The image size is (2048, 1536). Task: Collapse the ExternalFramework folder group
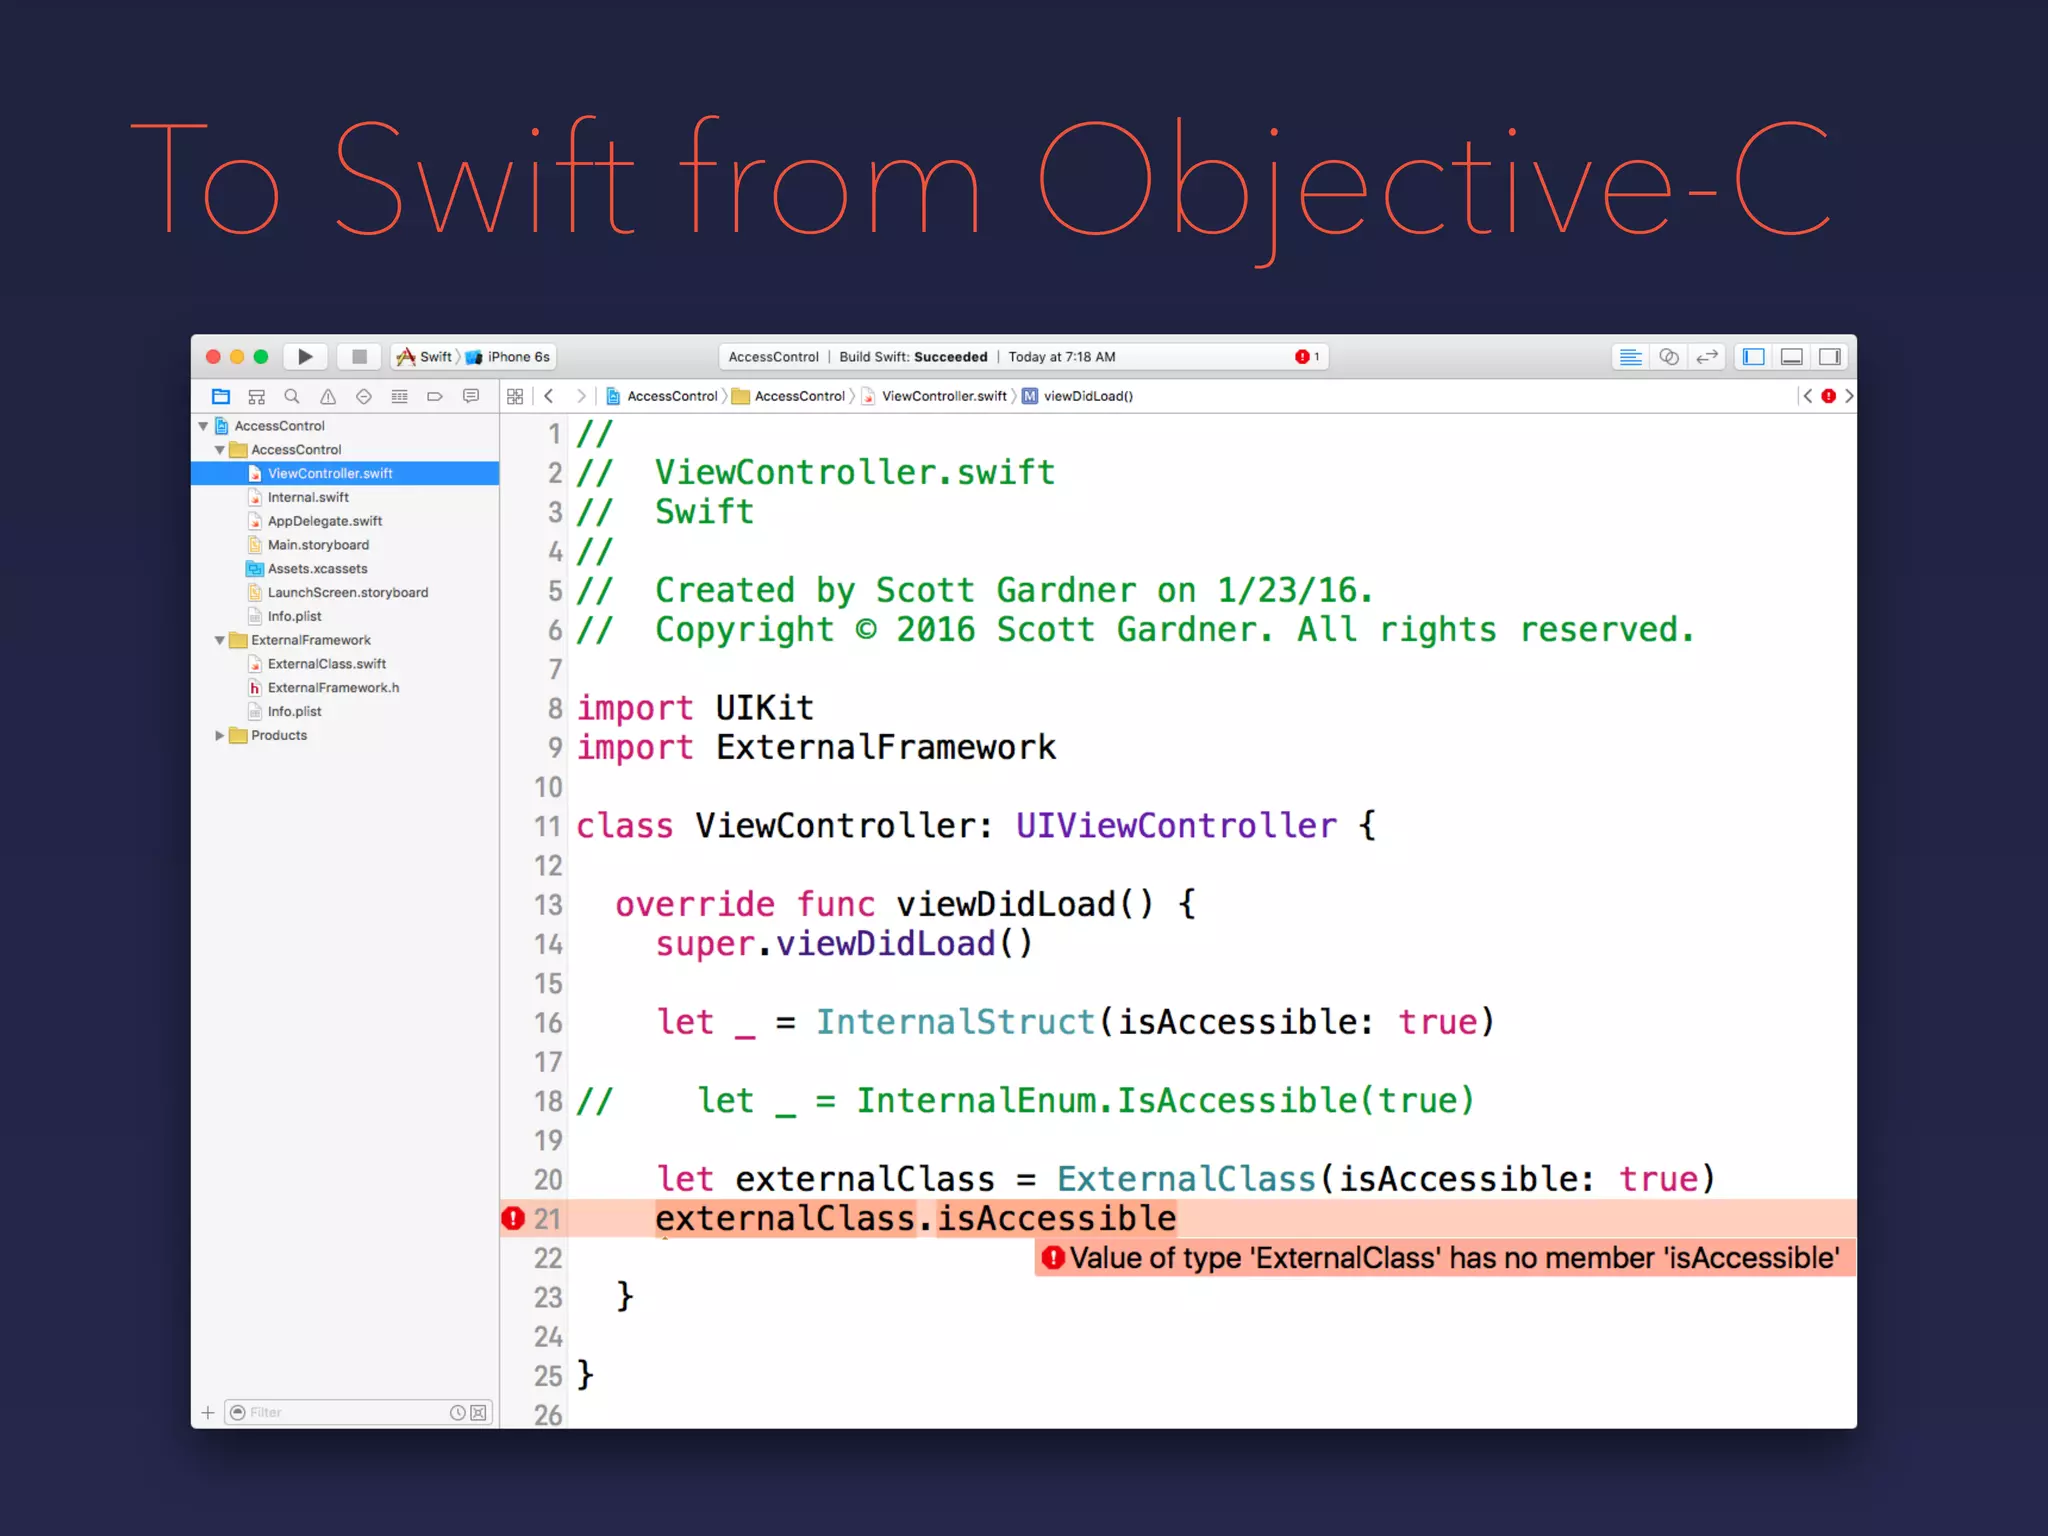[x=220, y=641]
